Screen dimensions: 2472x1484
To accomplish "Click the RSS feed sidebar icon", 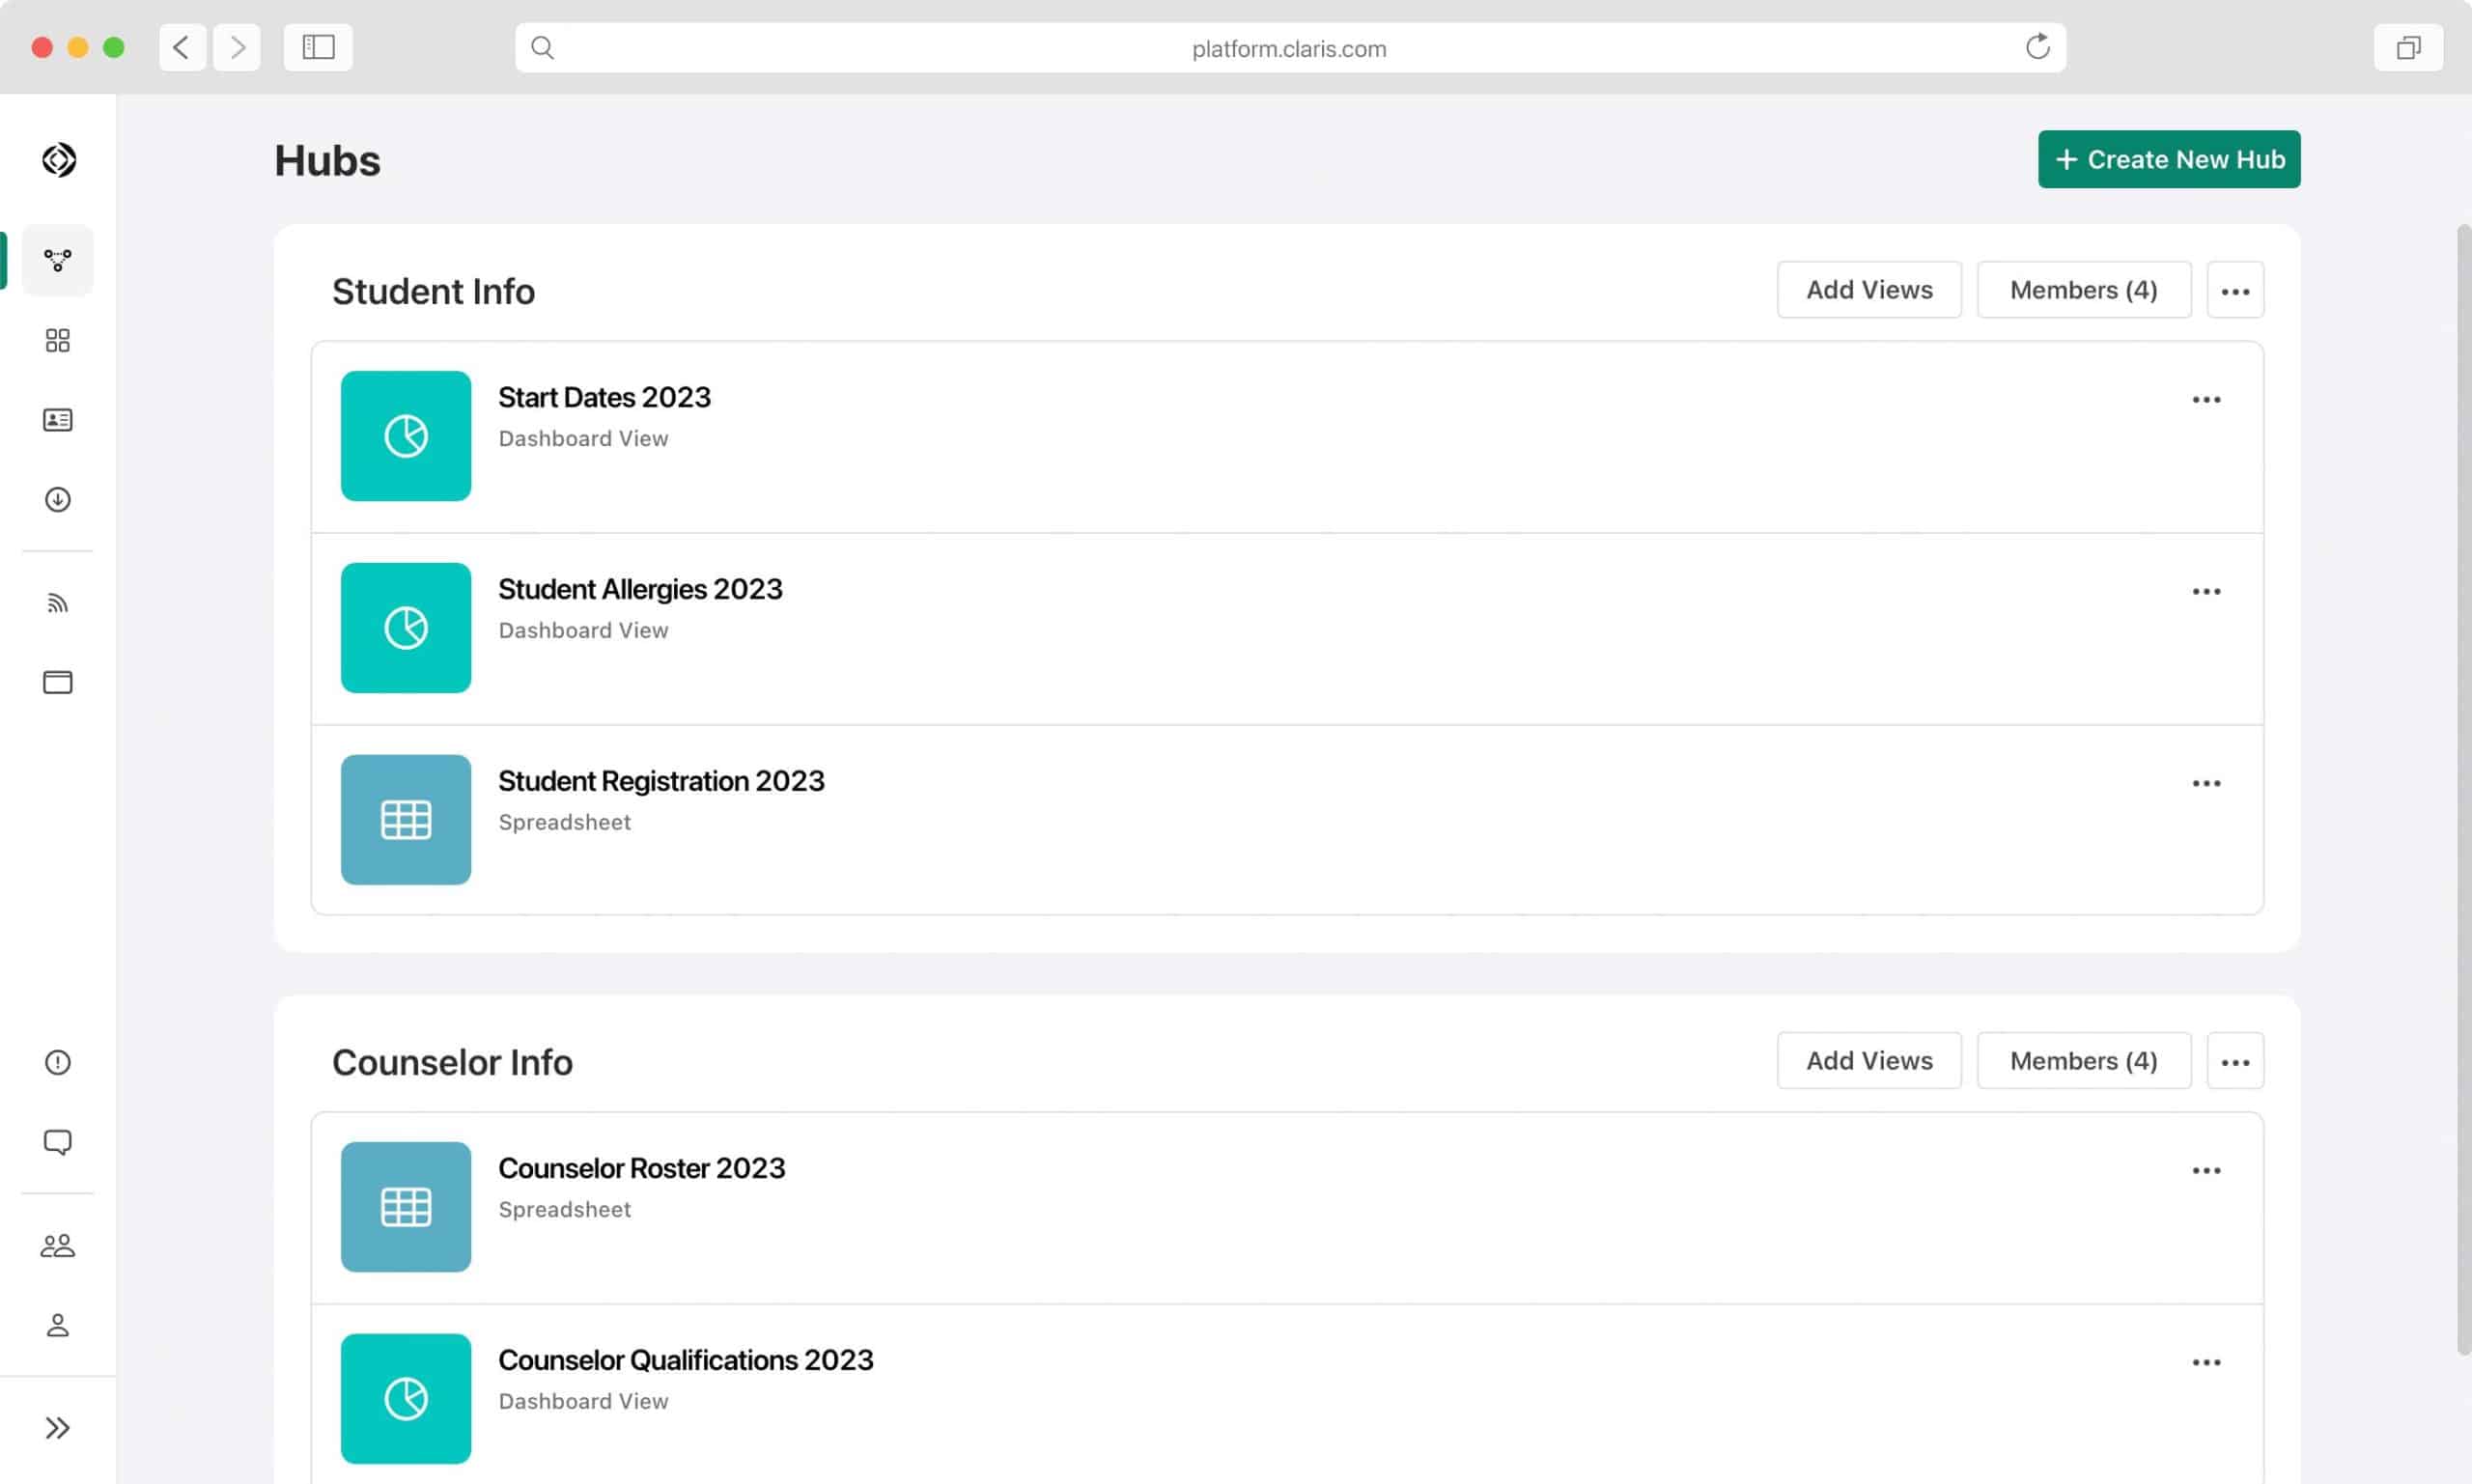I will (x=58, y=603).
